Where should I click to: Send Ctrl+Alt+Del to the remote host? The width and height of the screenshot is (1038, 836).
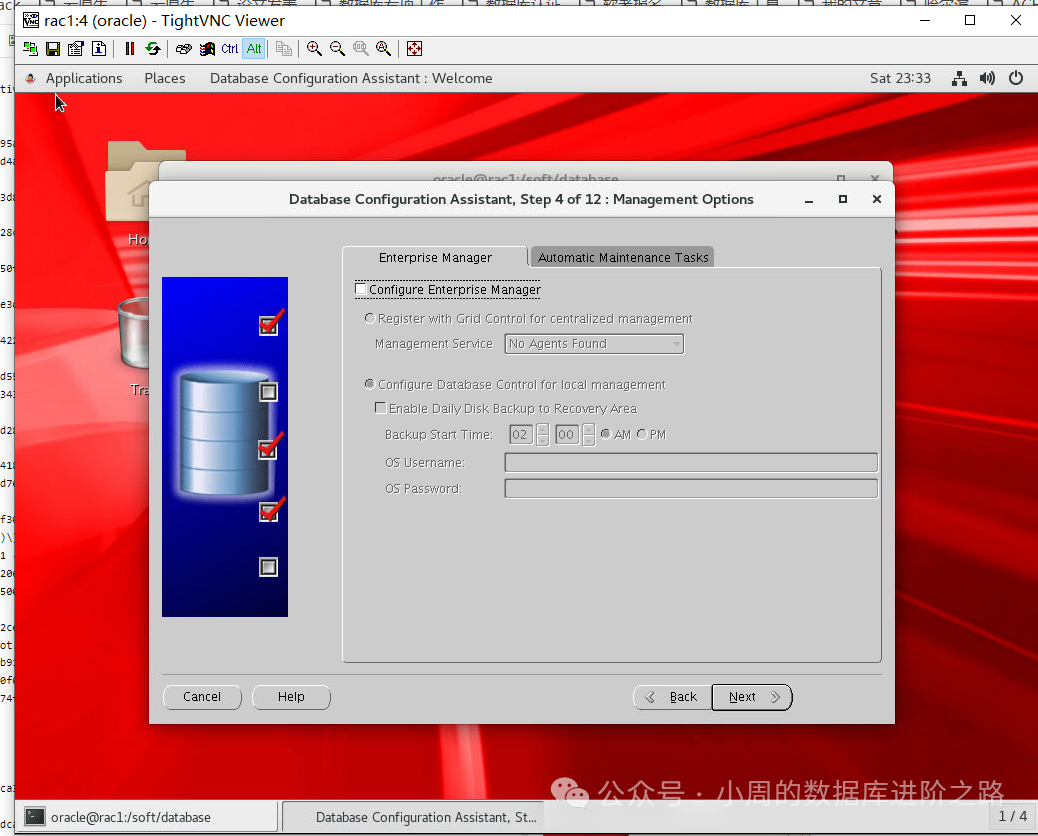(184, 48)
